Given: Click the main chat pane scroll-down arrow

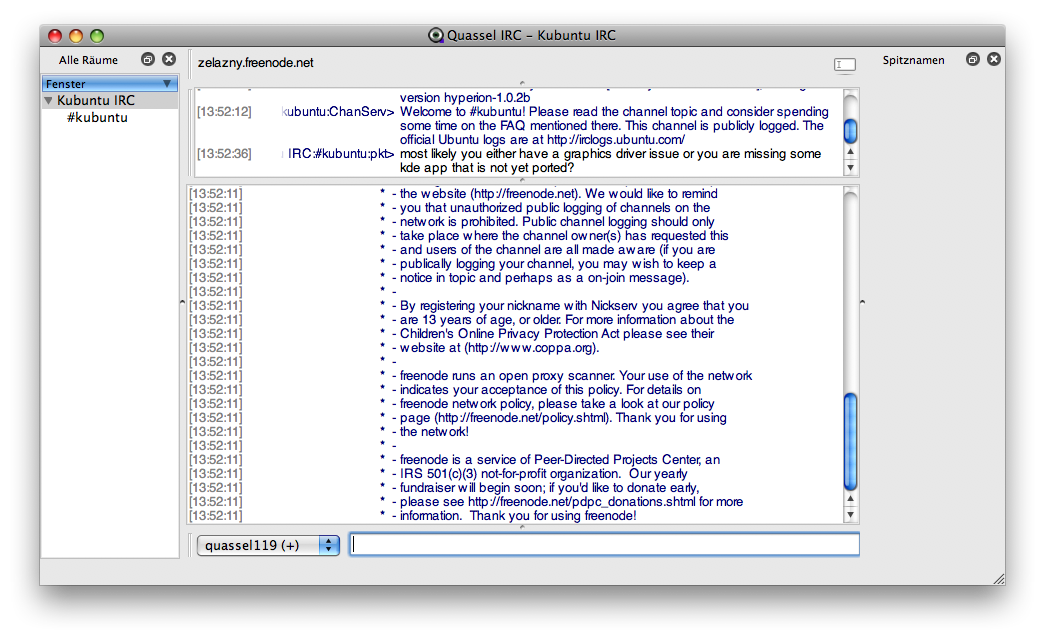Looking at the screenshot, I should 850,515.
